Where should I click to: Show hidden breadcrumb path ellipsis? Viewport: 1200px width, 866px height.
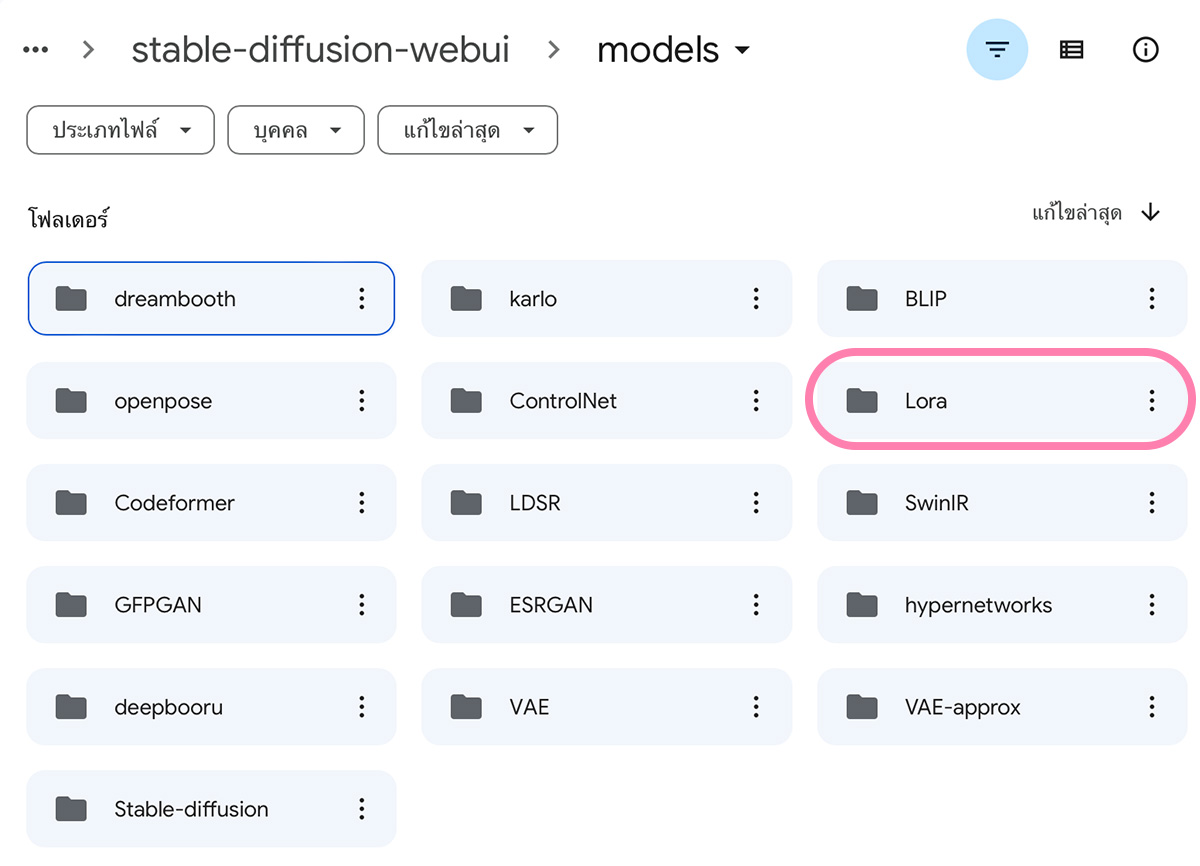(x=36, y=49)
